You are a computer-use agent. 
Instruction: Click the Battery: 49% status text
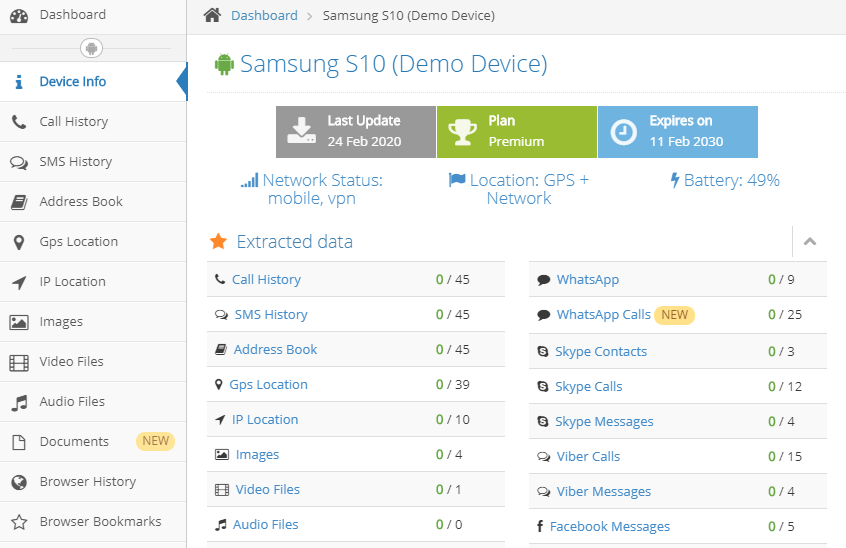pos(731,180)
